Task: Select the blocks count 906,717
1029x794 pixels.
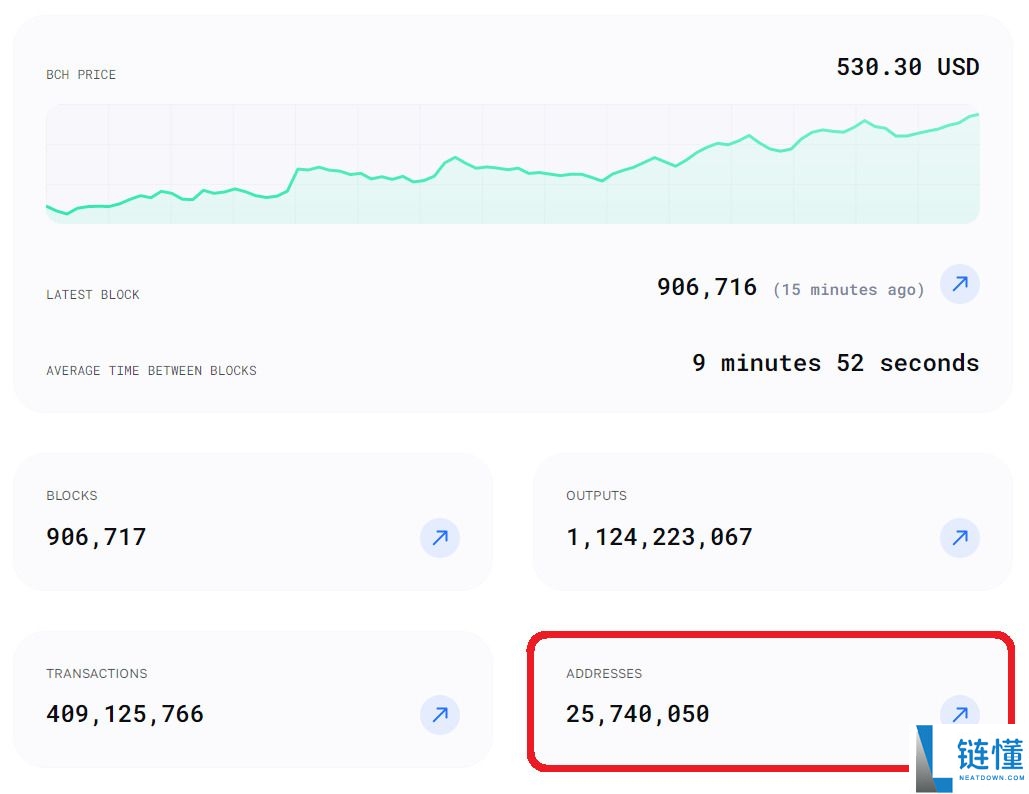Action: click(96, 537)
